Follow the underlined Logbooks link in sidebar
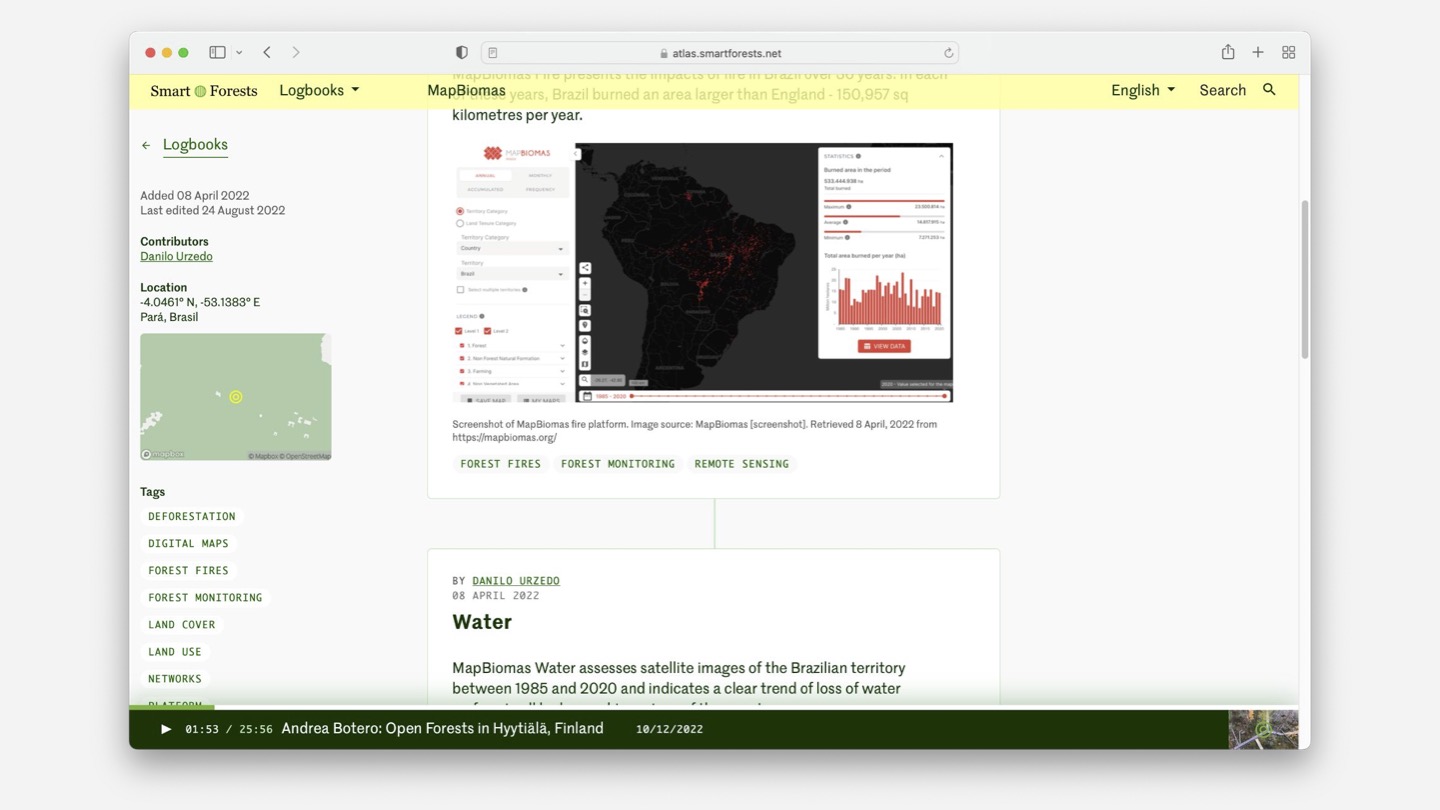The image size is (1440, 810). [195, 145]
